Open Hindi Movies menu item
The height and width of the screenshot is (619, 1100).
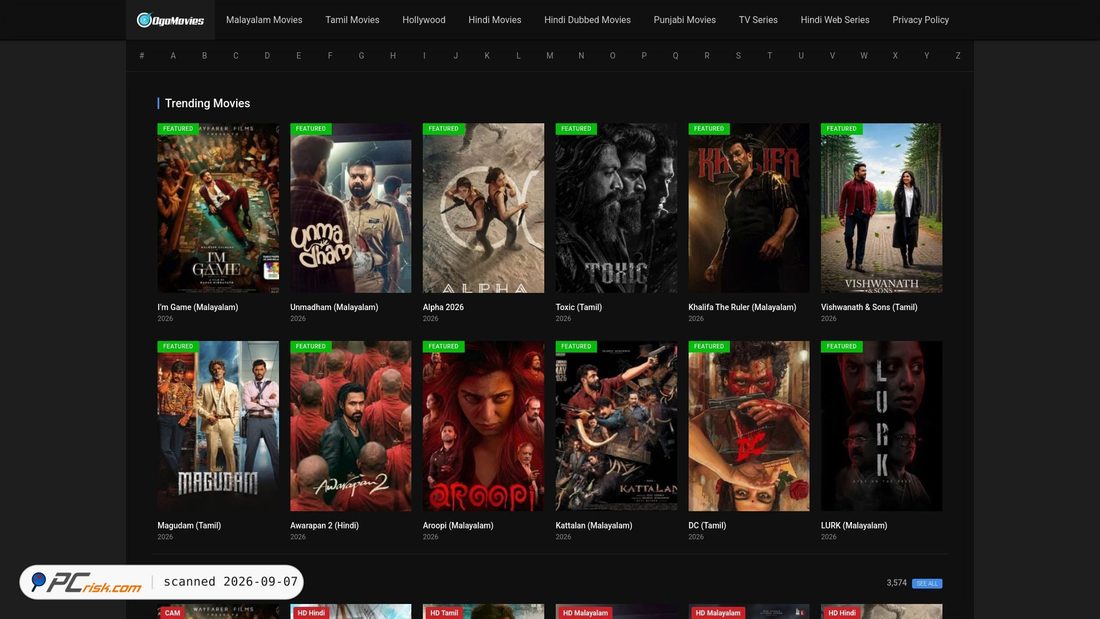pyautogui.click(x=495, y=20)
